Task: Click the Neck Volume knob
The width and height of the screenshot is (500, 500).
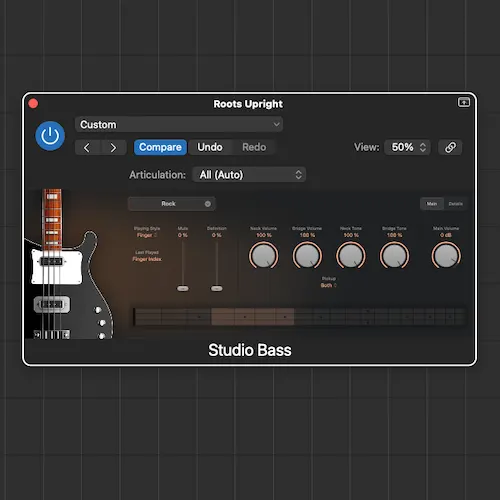Action: click(264, 256)
